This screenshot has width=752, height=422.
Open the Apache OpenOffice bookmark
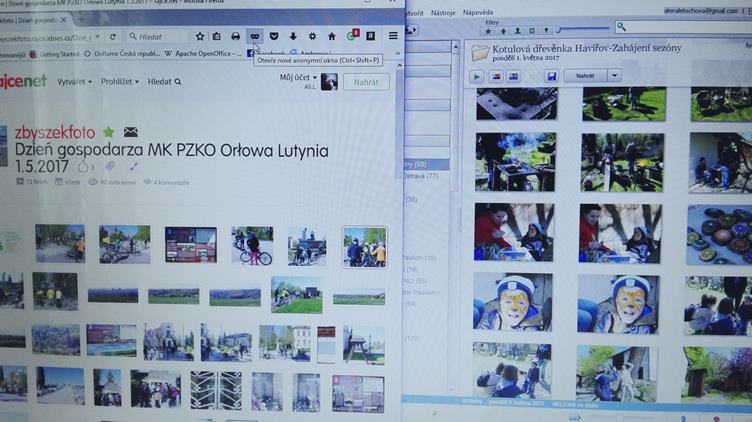point(203,54)
